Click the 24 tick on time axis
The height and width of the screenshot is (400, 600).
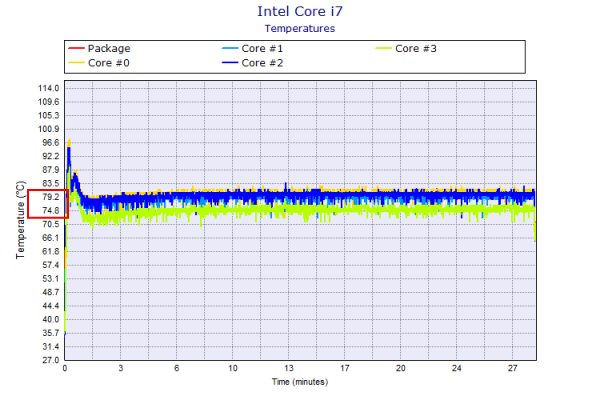457,368
